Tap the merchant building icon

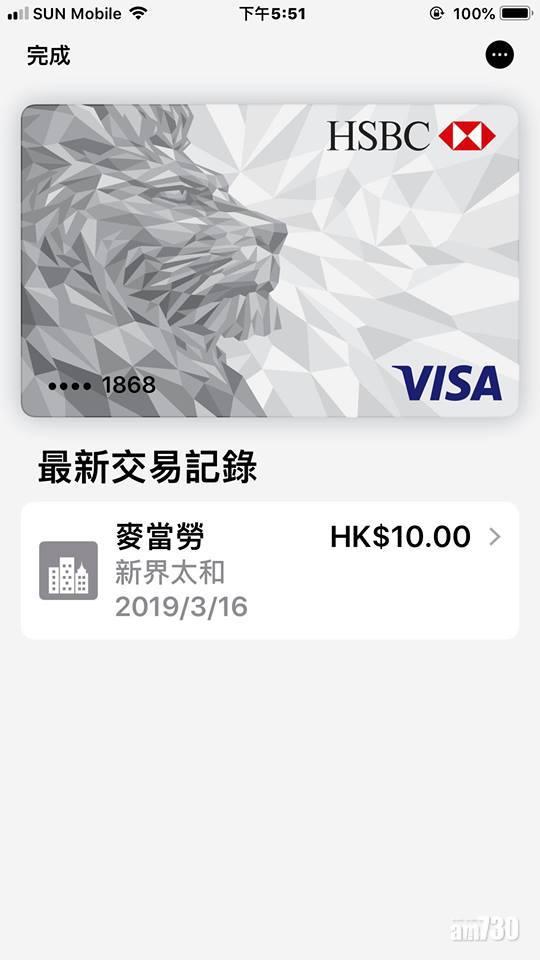(x=69, y=571)
